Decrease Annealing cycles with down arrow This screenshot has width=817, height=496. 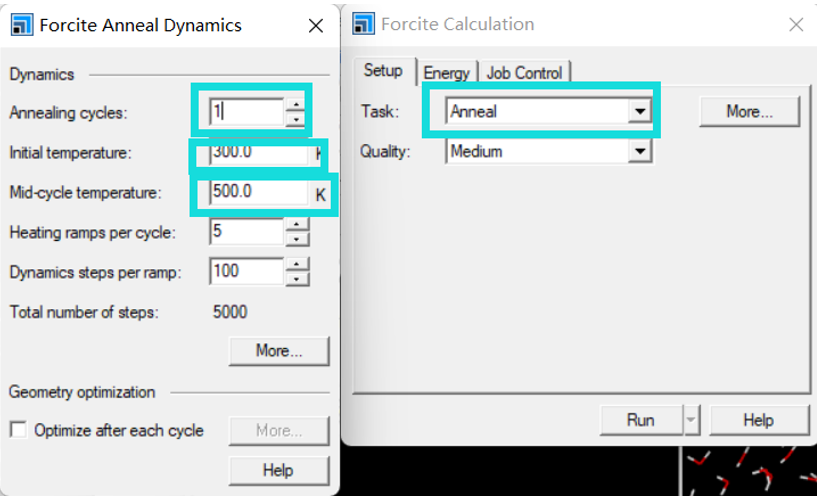point(297,119)
